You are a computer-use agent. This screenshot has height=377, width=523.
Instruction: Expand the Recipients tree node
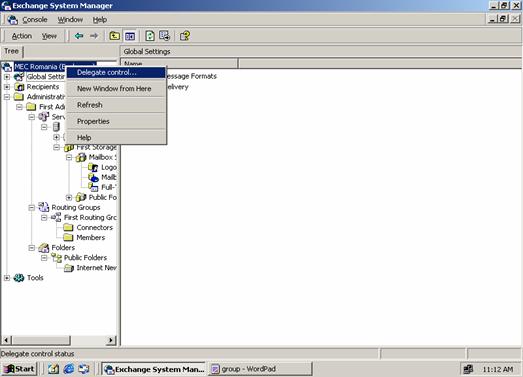point(7,87)
